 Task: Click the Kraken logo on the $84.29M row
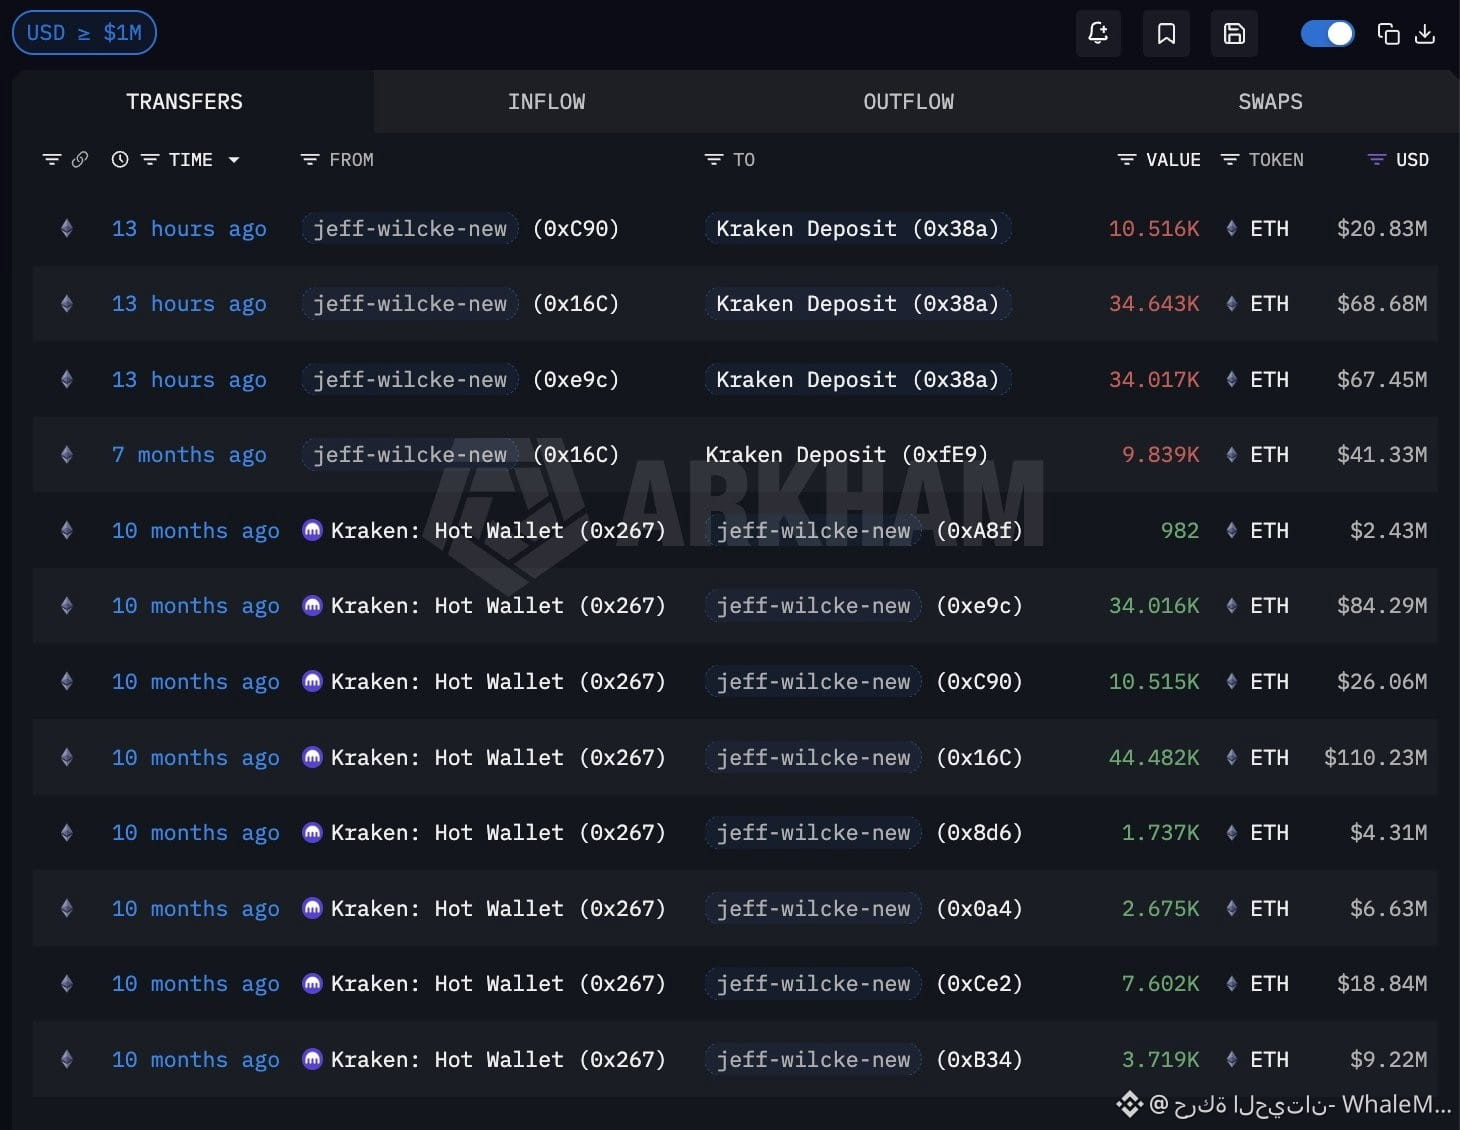pos(312,605)
